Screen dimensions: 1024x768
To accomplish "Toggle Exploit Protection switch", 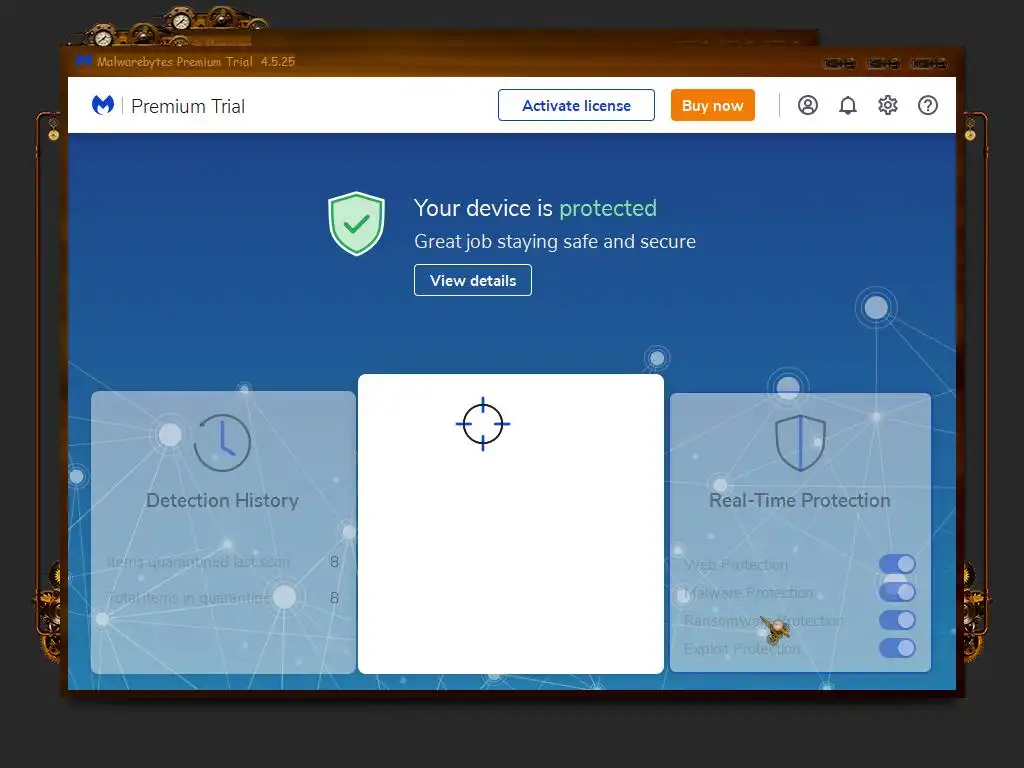I will pos(897,648).
